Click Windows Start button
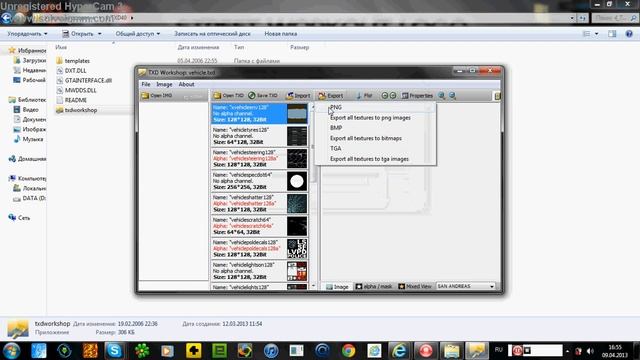The height and width of the screenshot is (360, 640). (11, 351)
